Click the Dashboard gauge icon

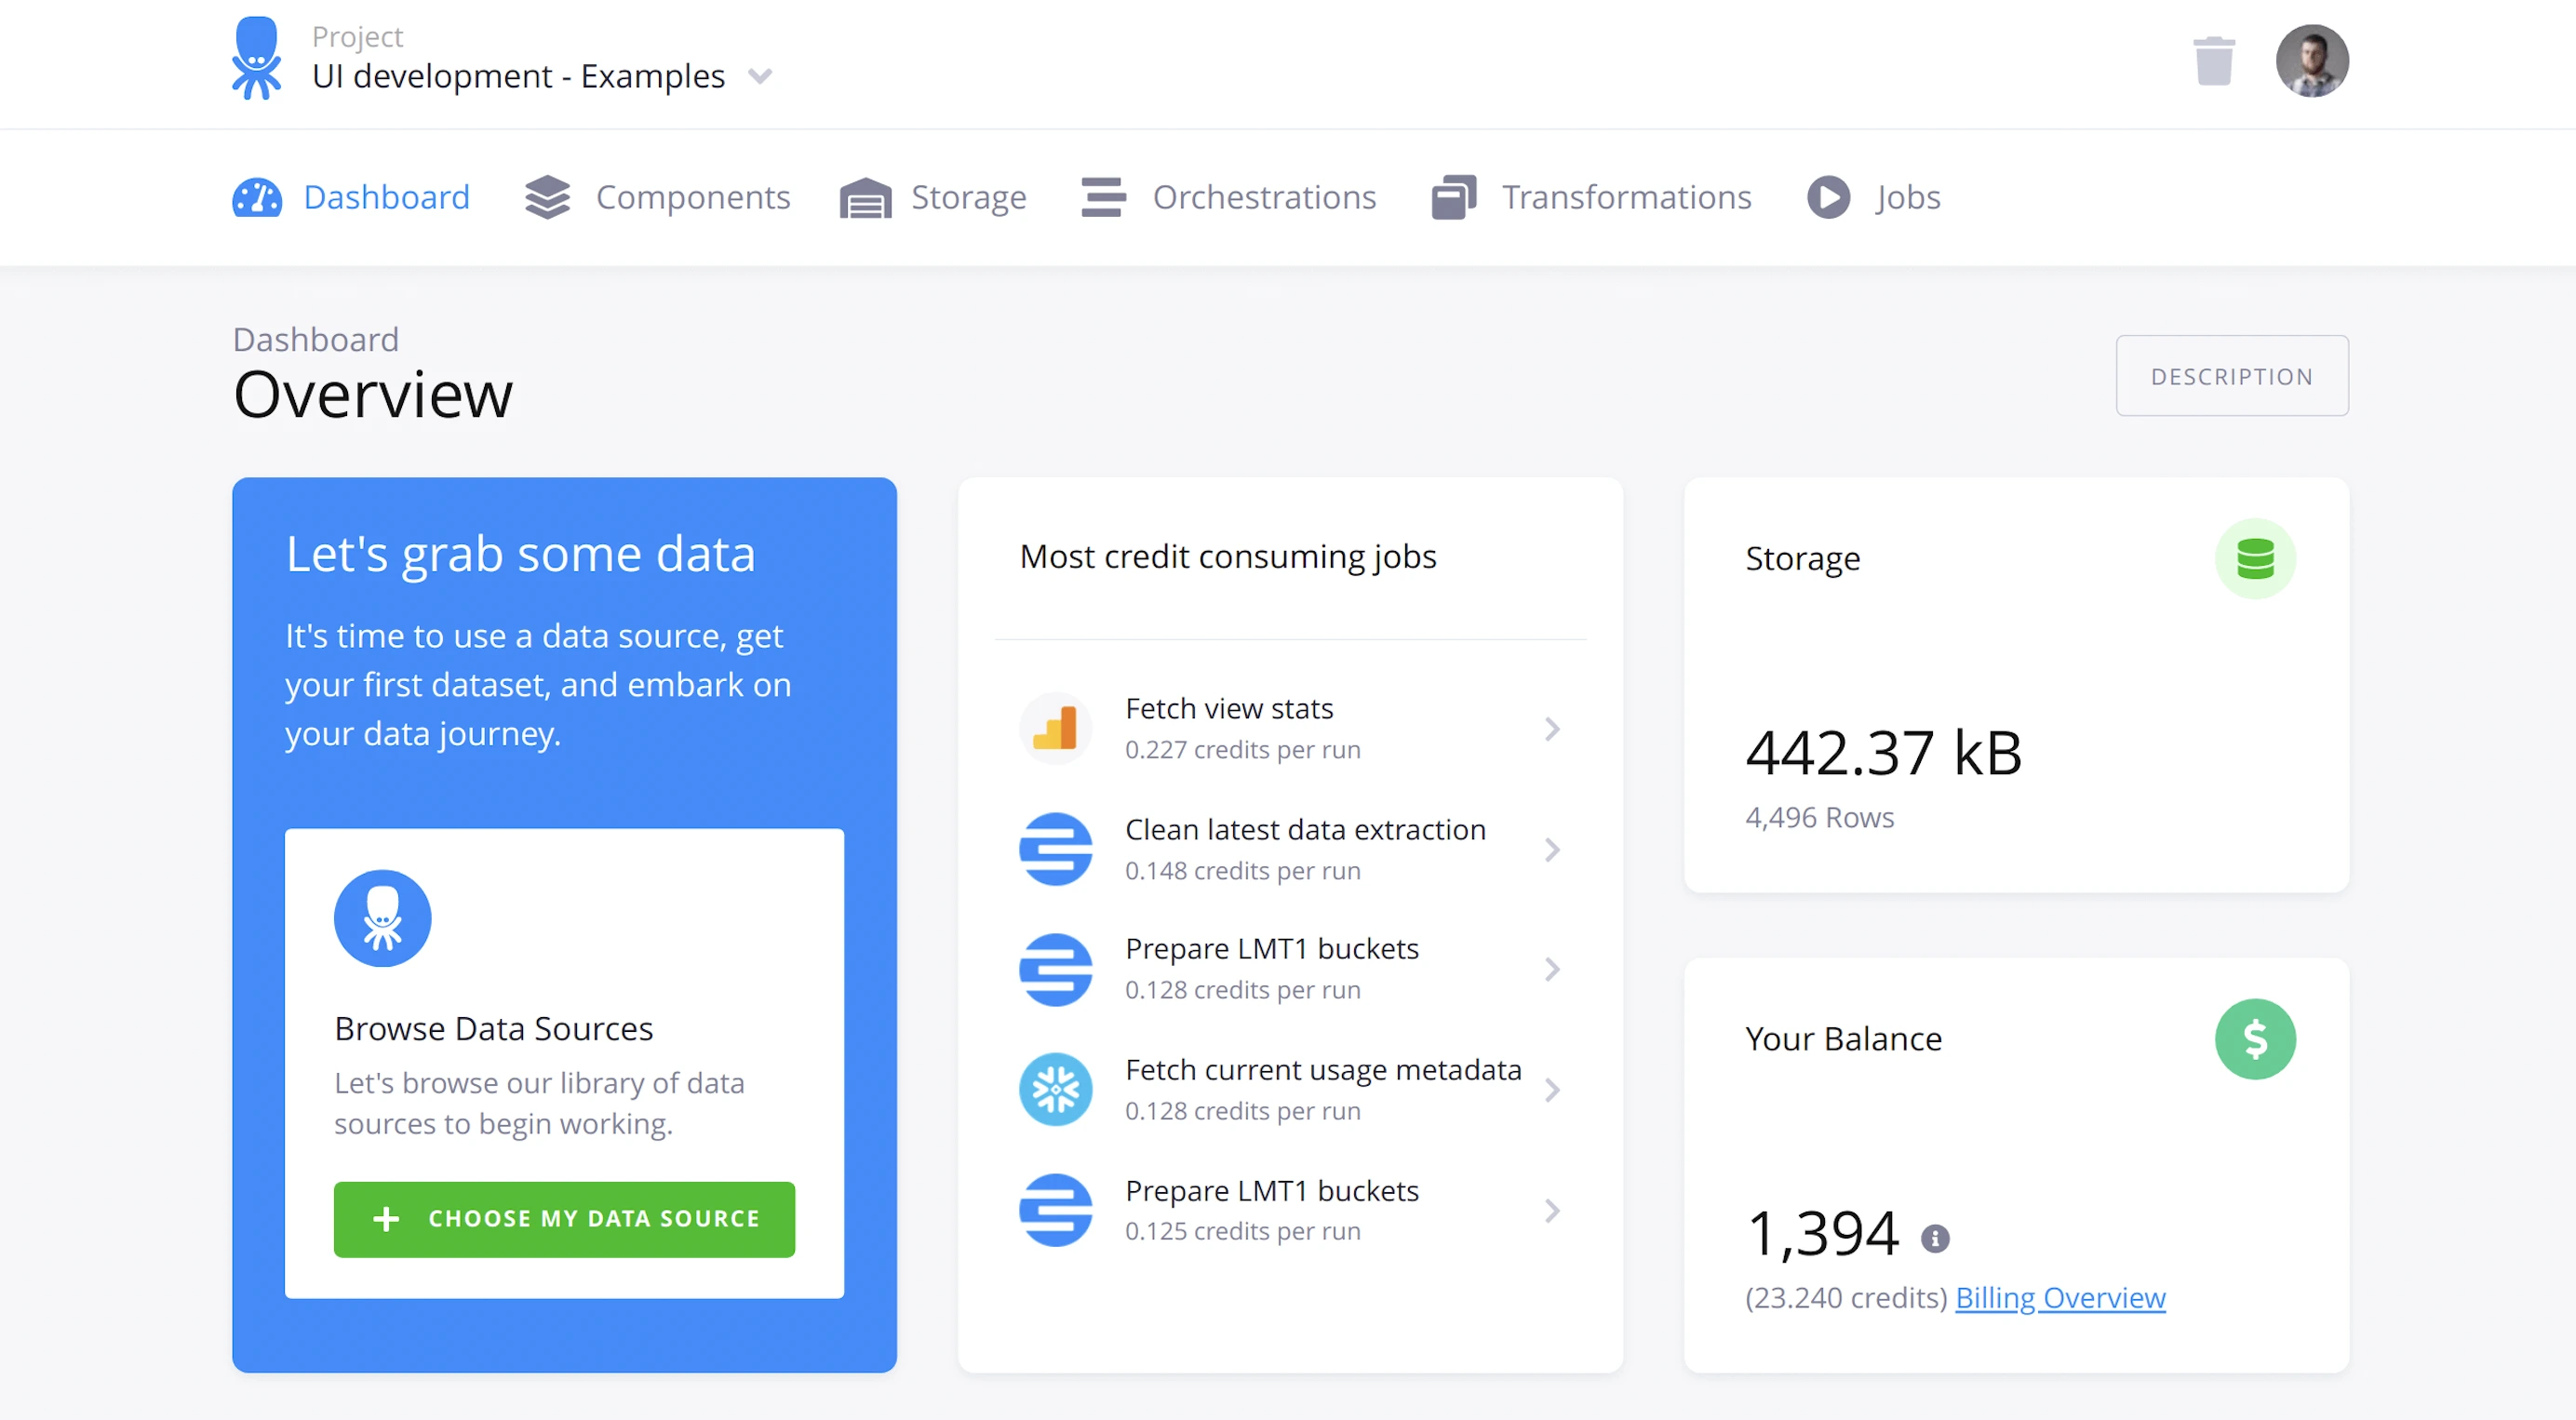coord(257,198)
